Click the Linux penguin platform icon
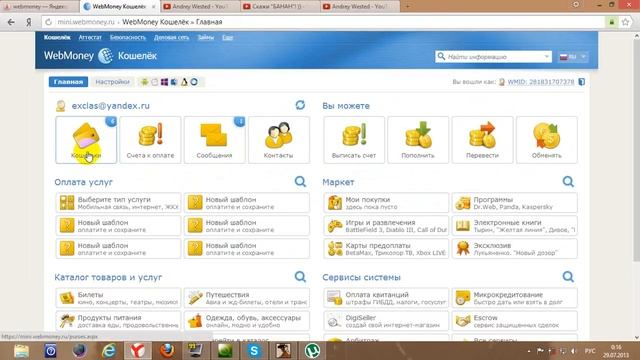This screenshot has width=640, height=360. (184, 82)
